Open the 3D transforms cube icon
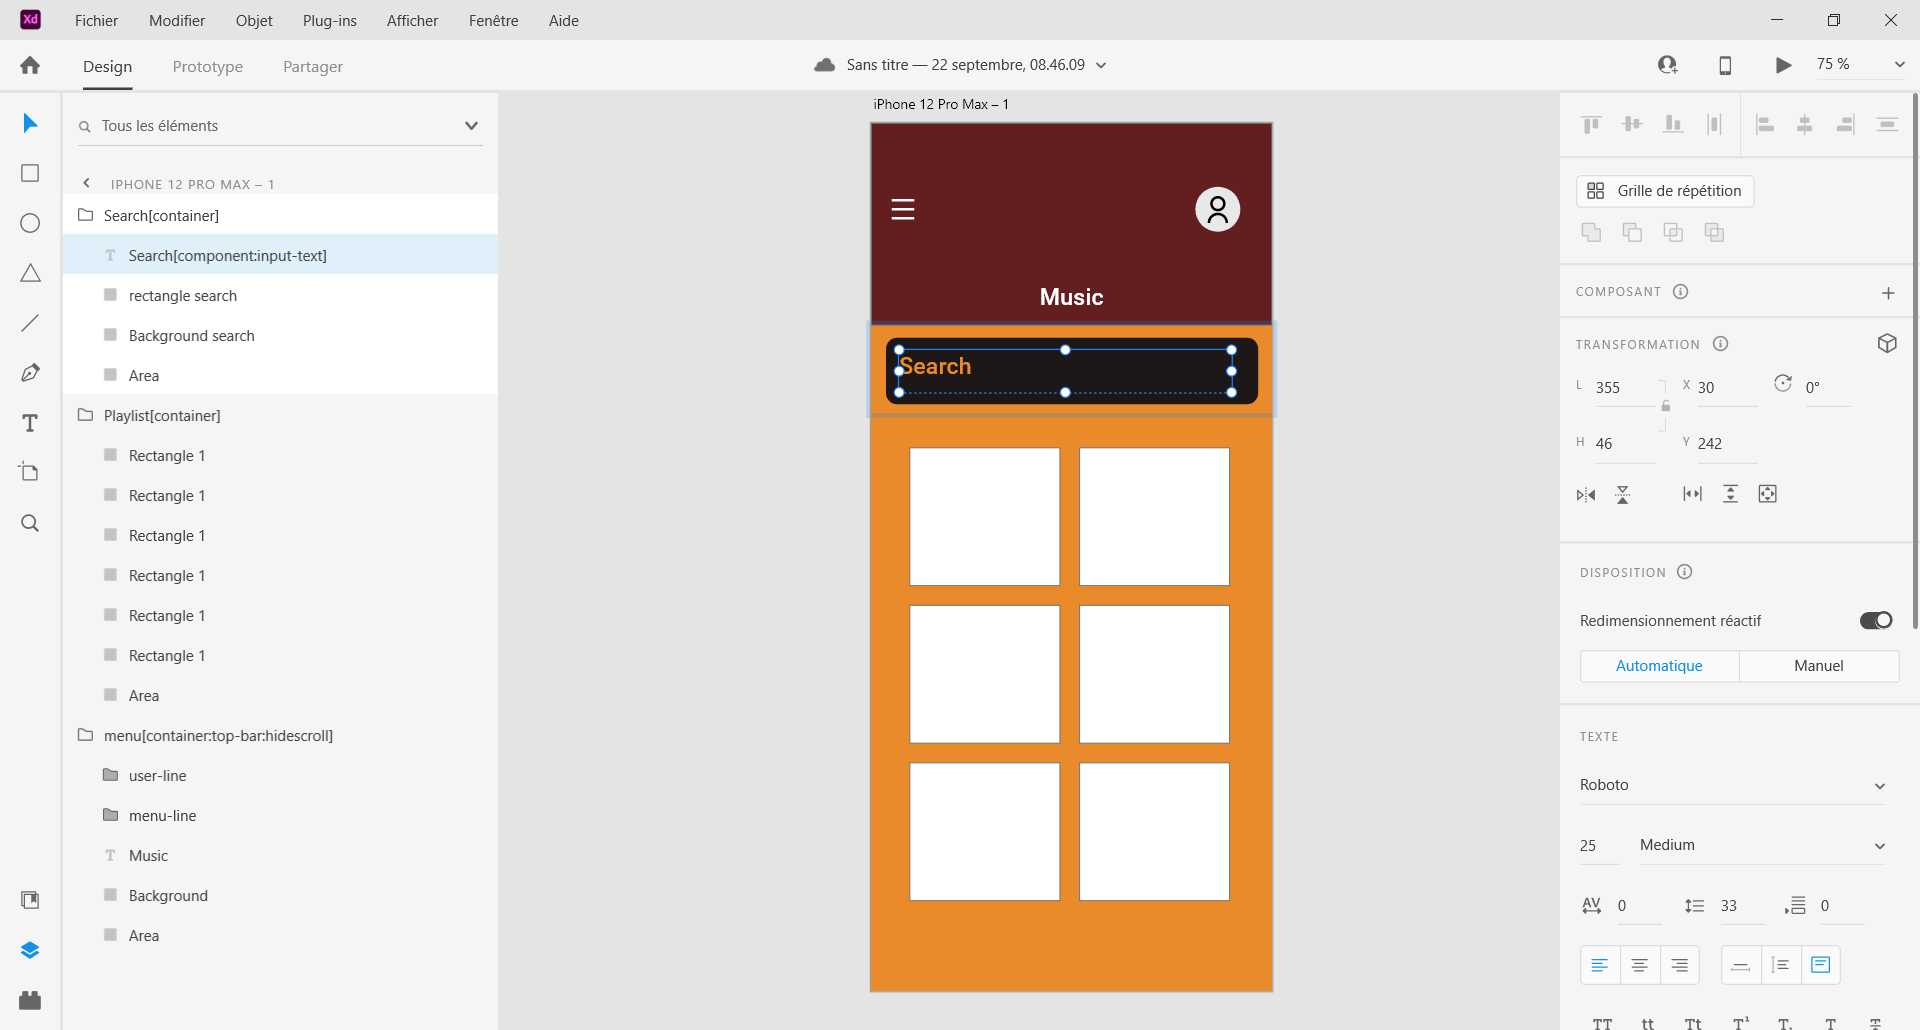Viewport: 1920px width, 1030px height. click(x=1887, y=343)
